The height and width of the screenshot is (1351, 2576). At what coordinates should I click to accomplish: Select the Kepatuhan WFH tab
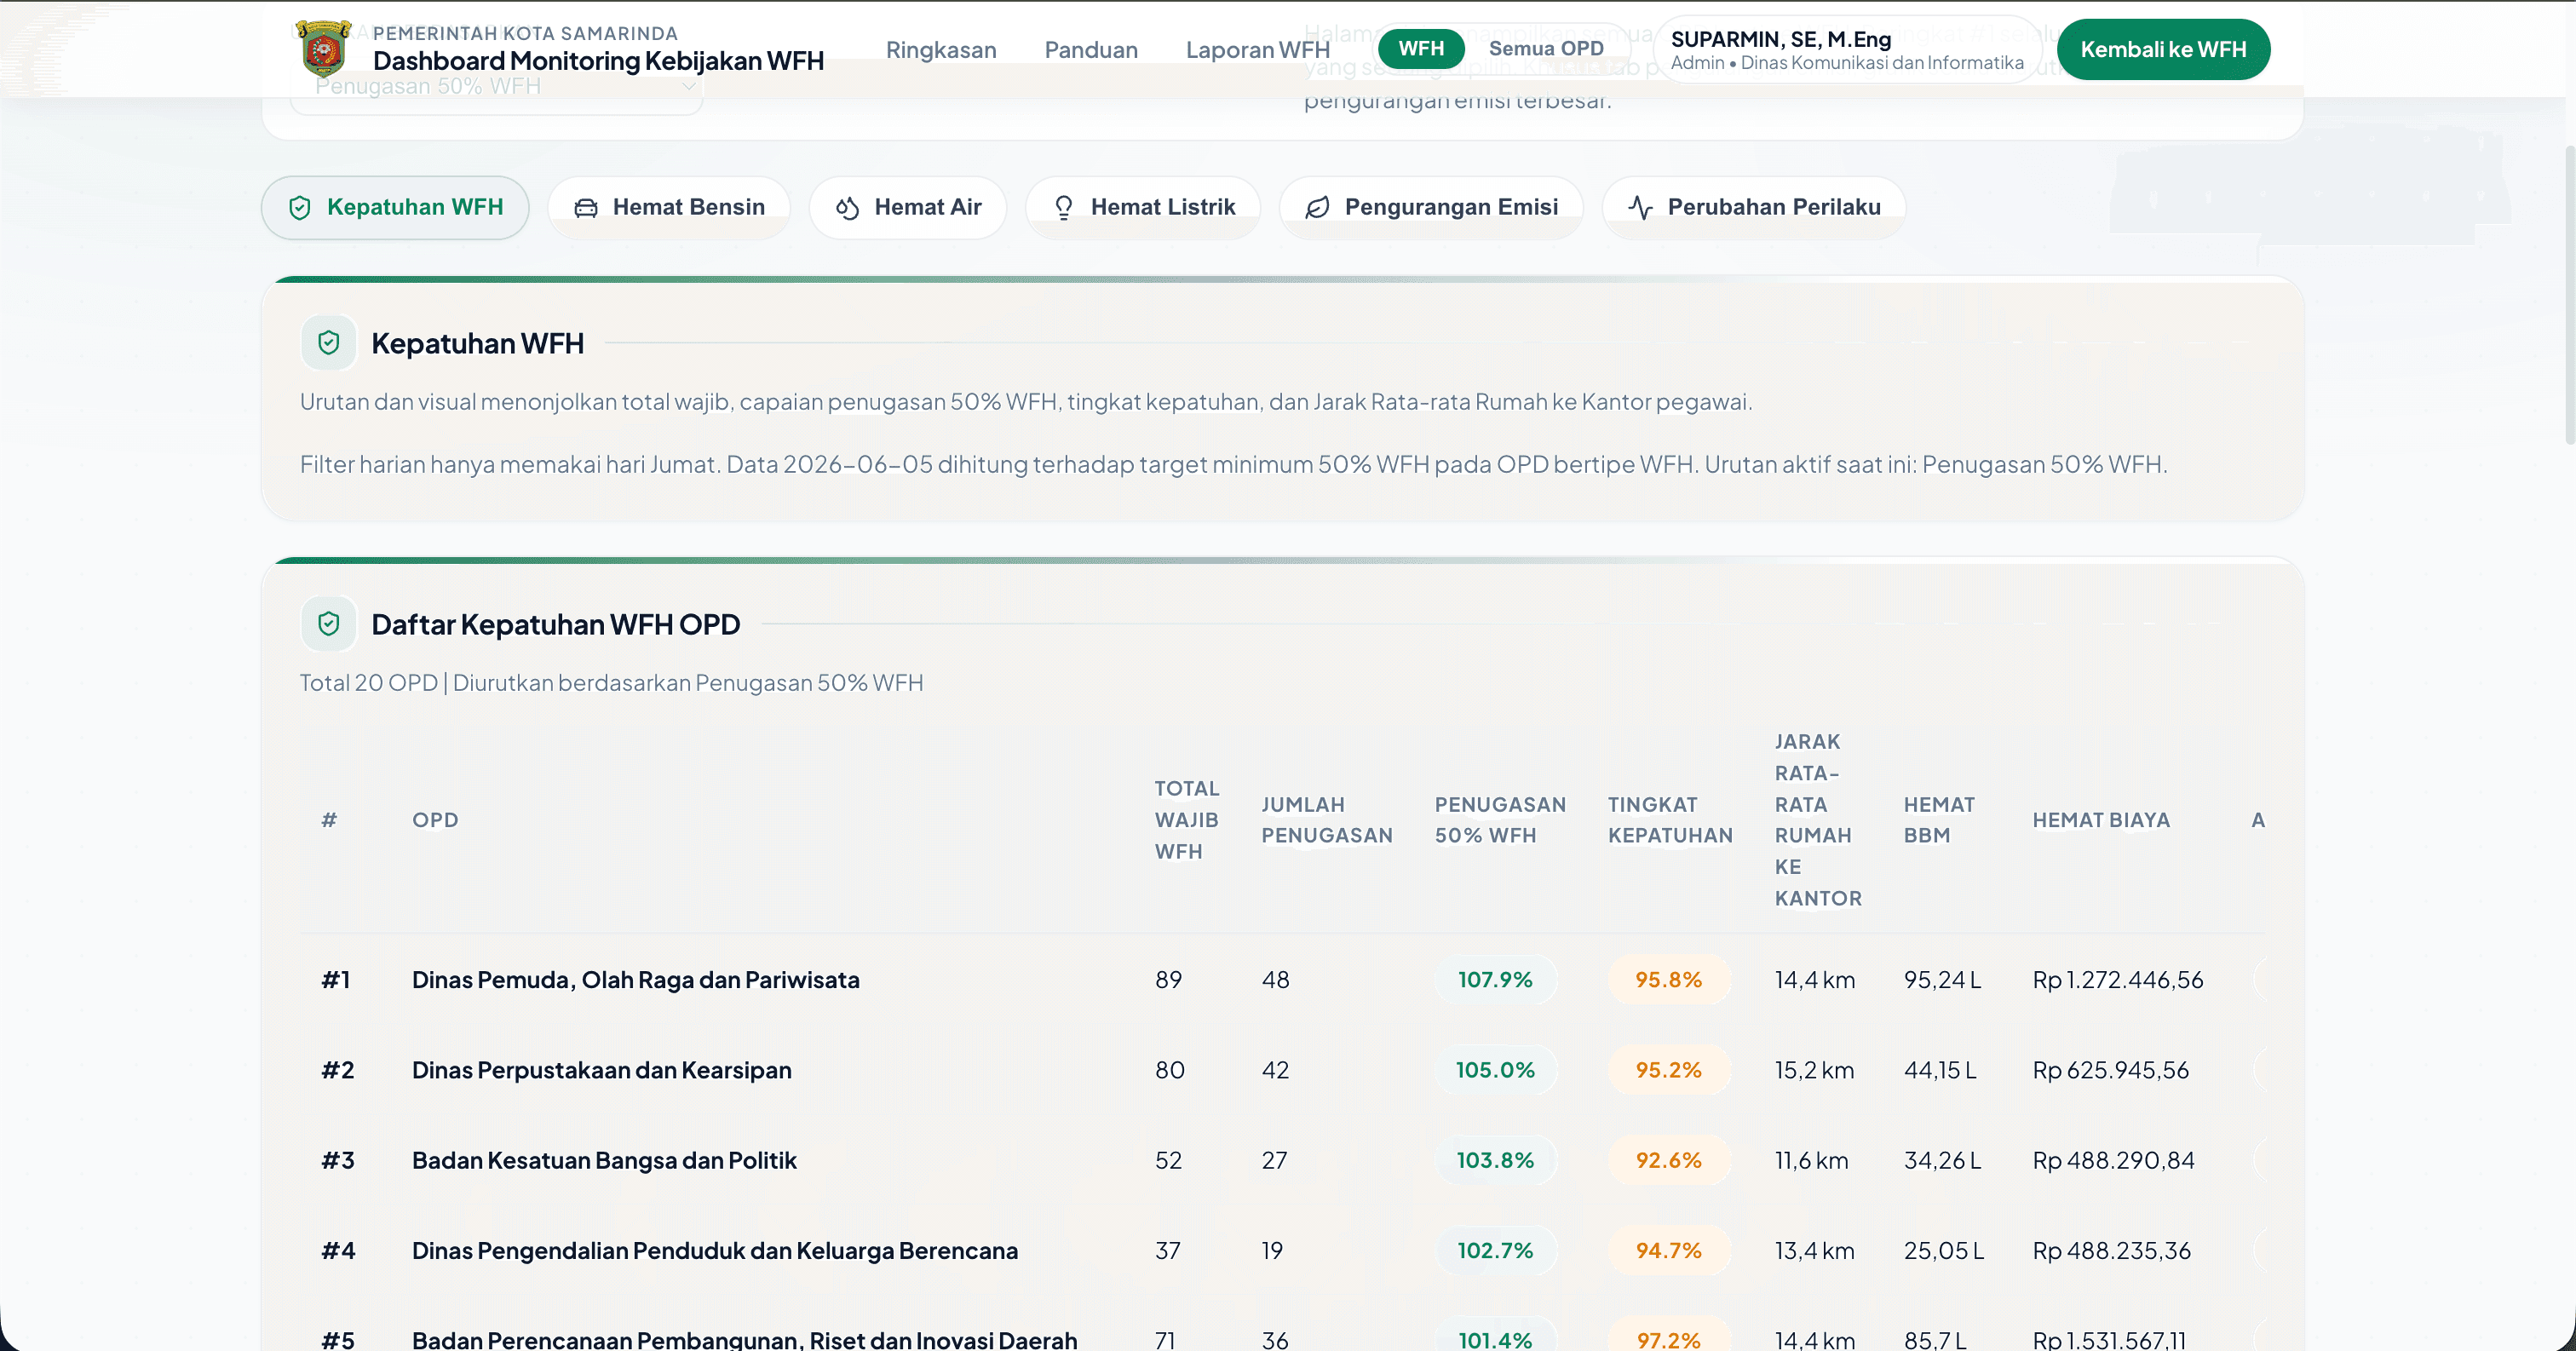395,208
